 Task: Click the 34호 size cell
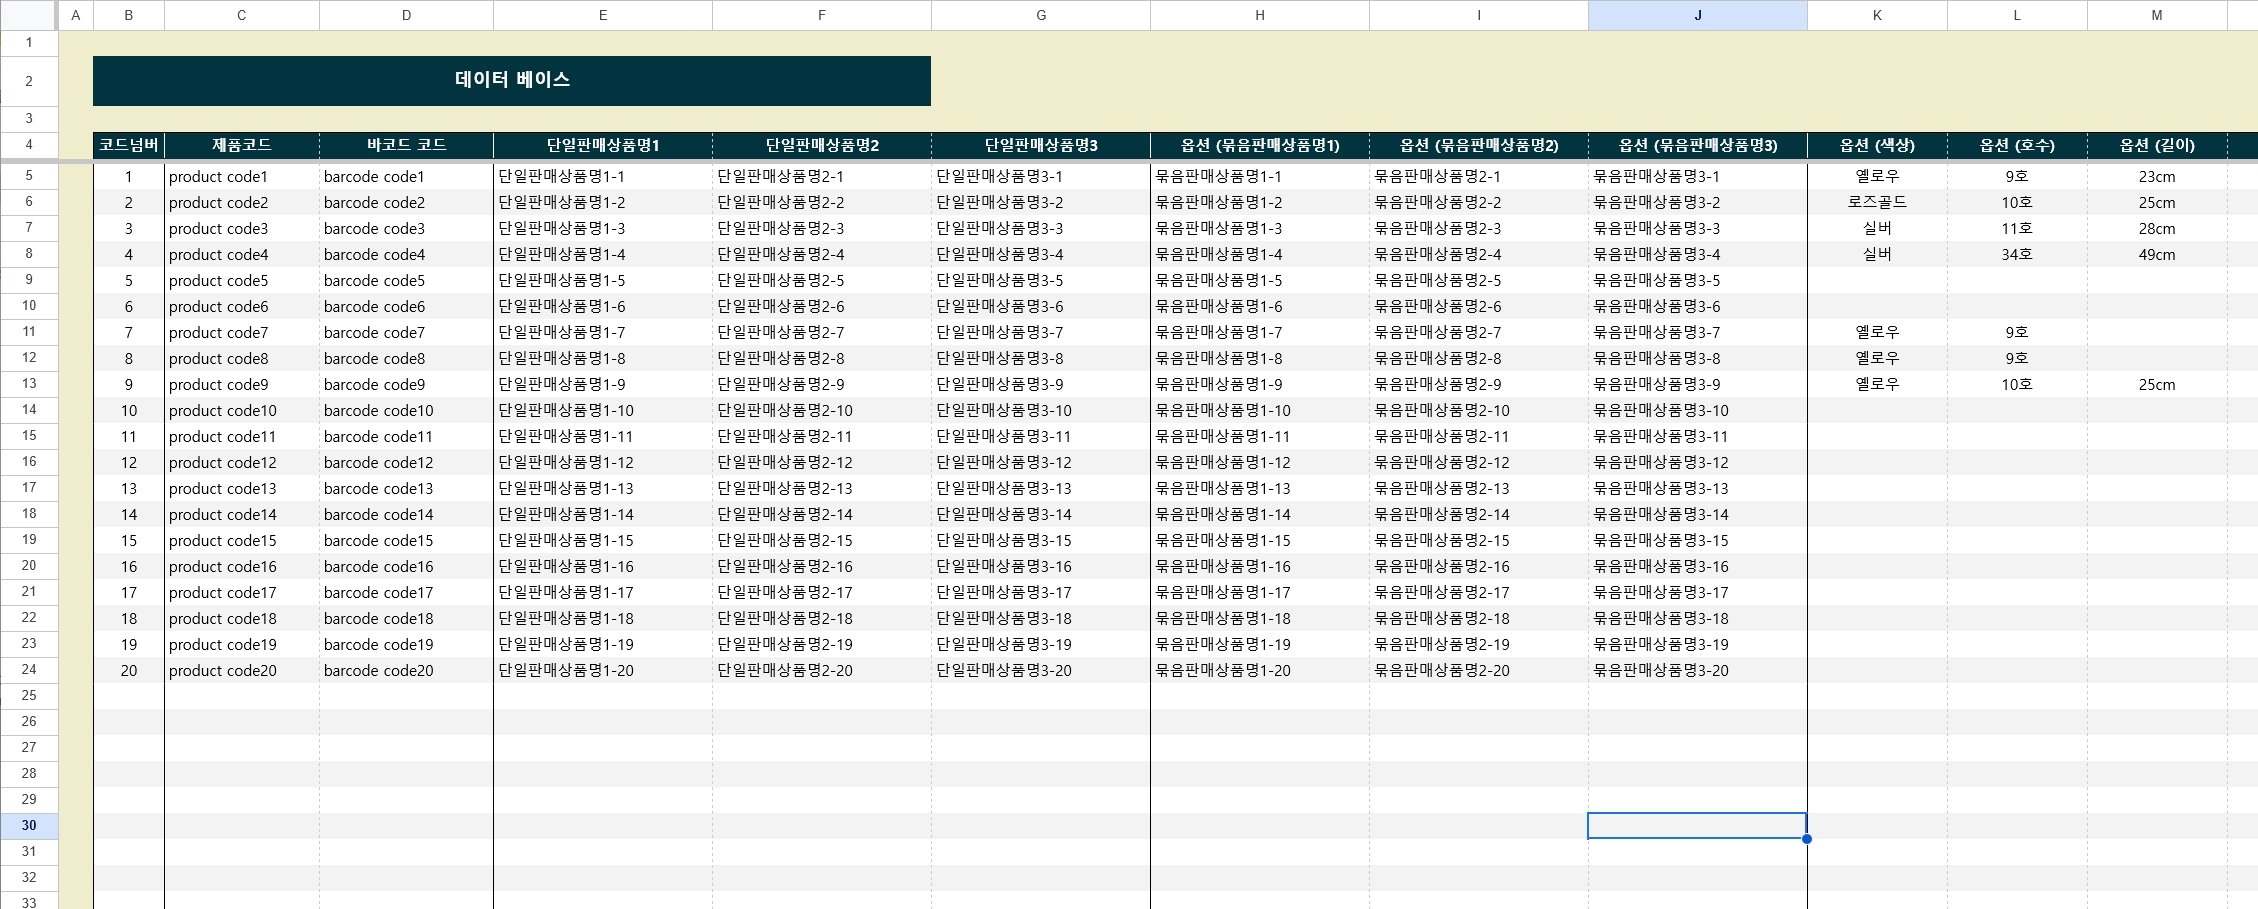coord(2016,255)
